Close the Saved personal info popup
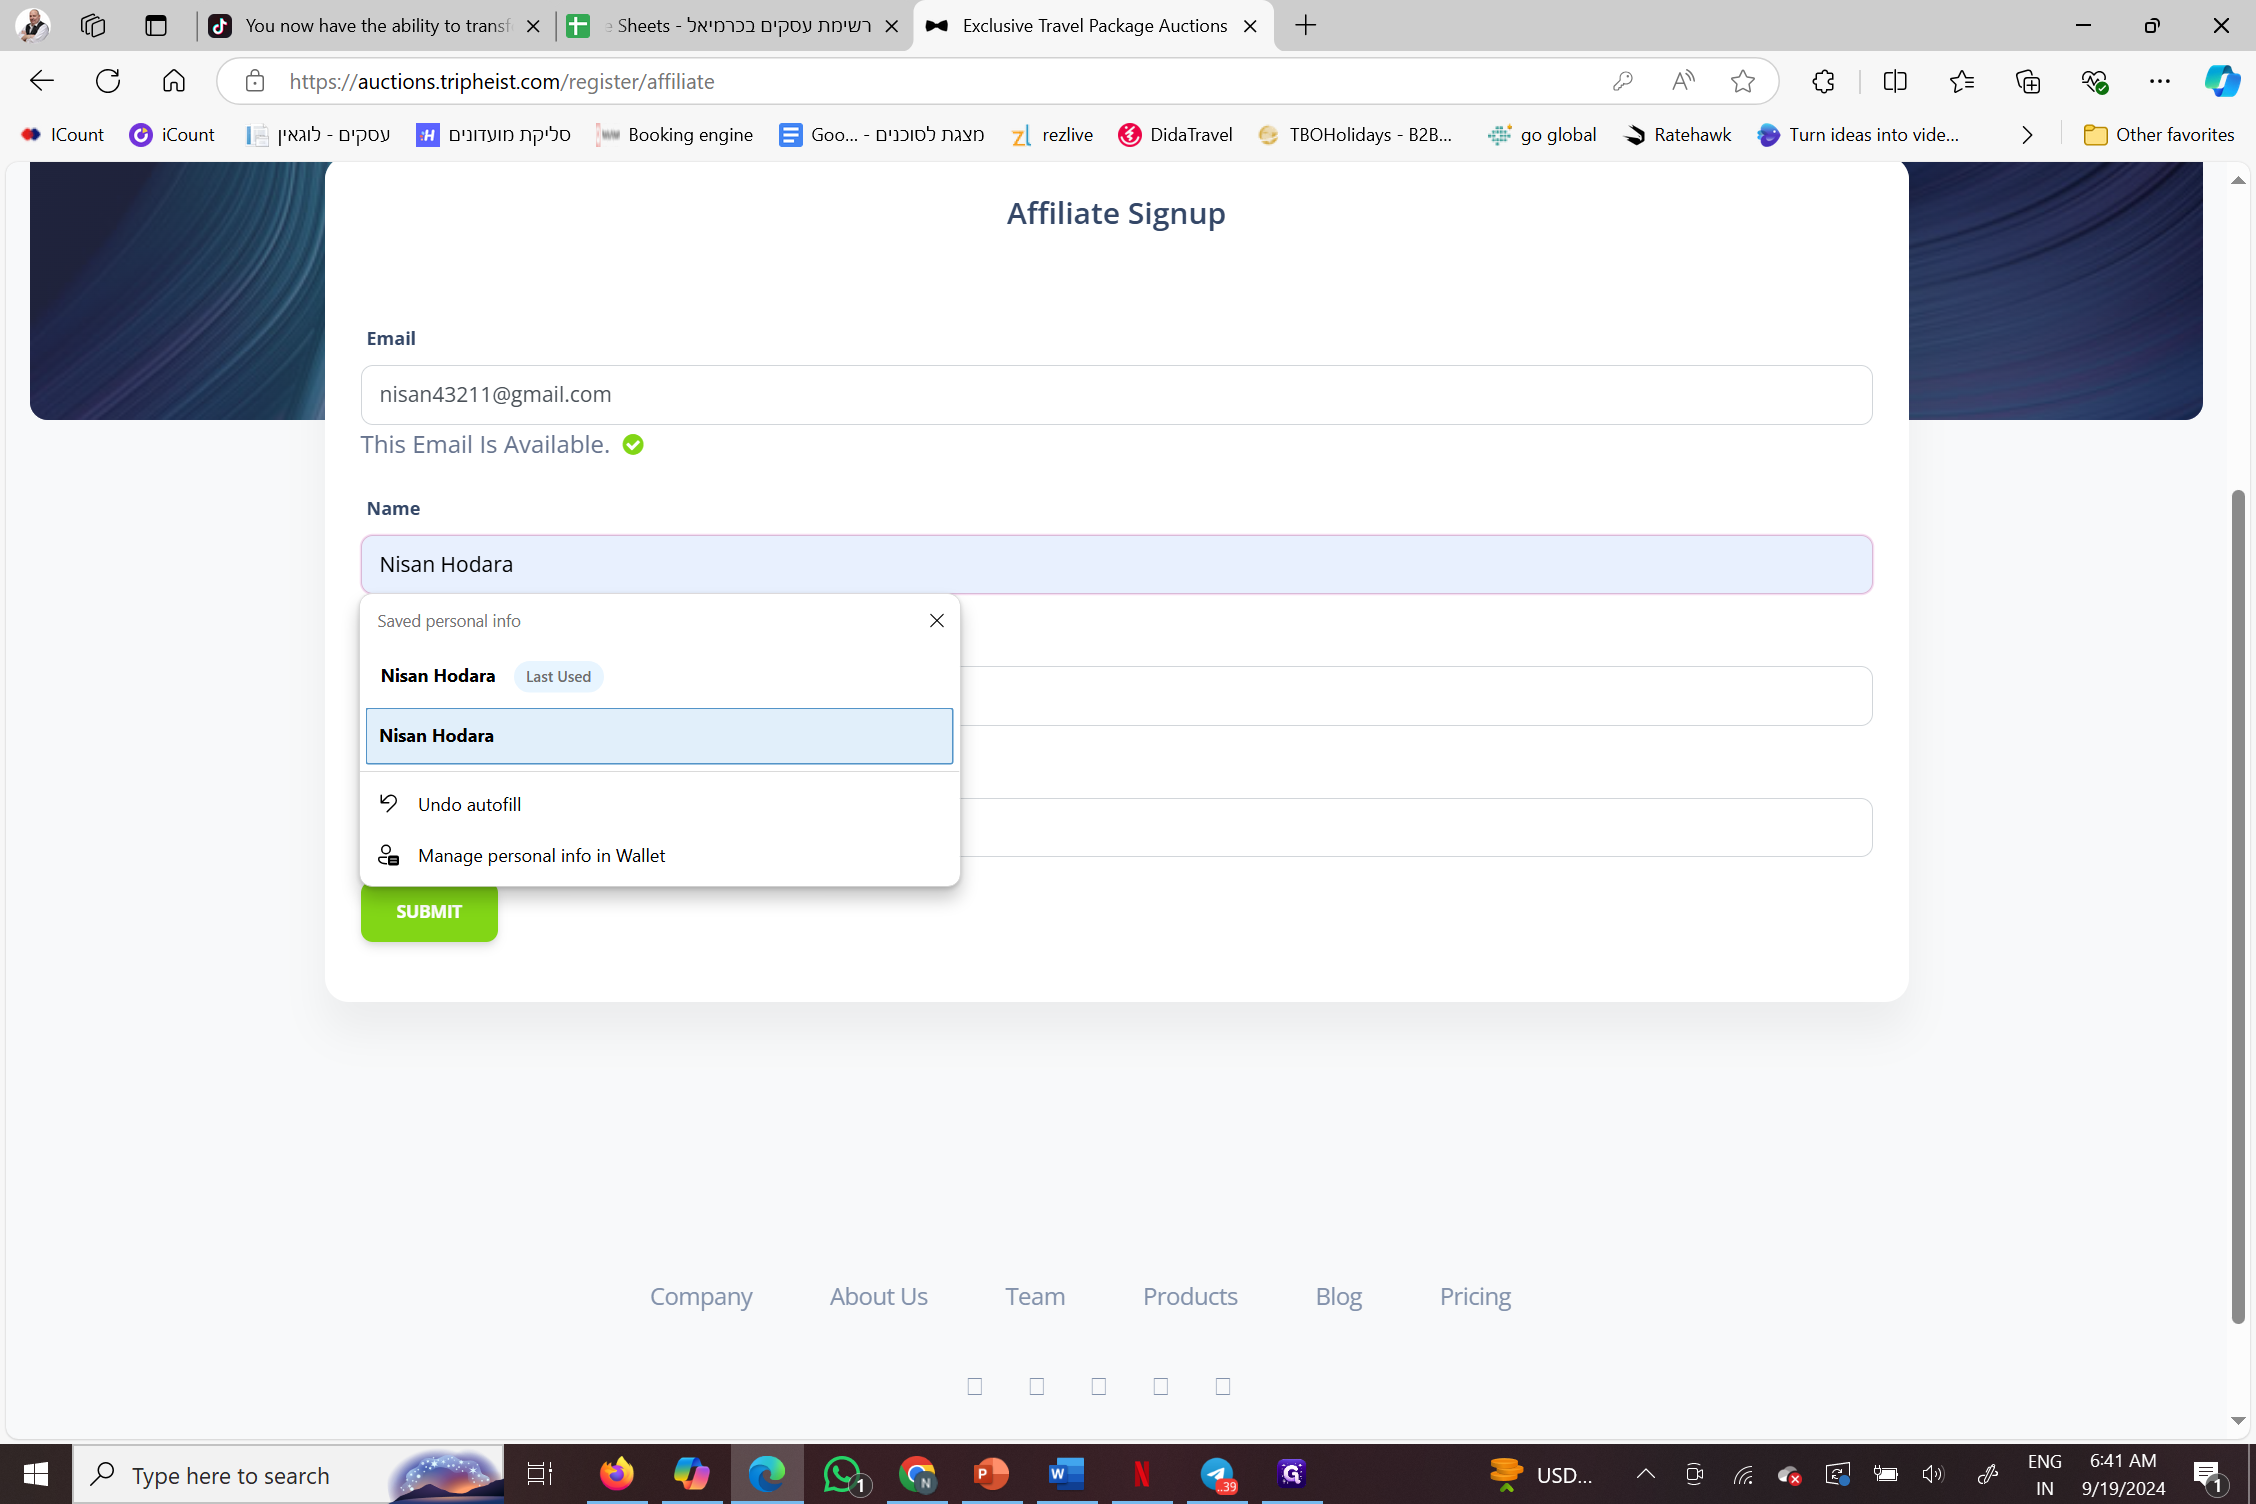2256x1504 pixels. coord(936,621)
